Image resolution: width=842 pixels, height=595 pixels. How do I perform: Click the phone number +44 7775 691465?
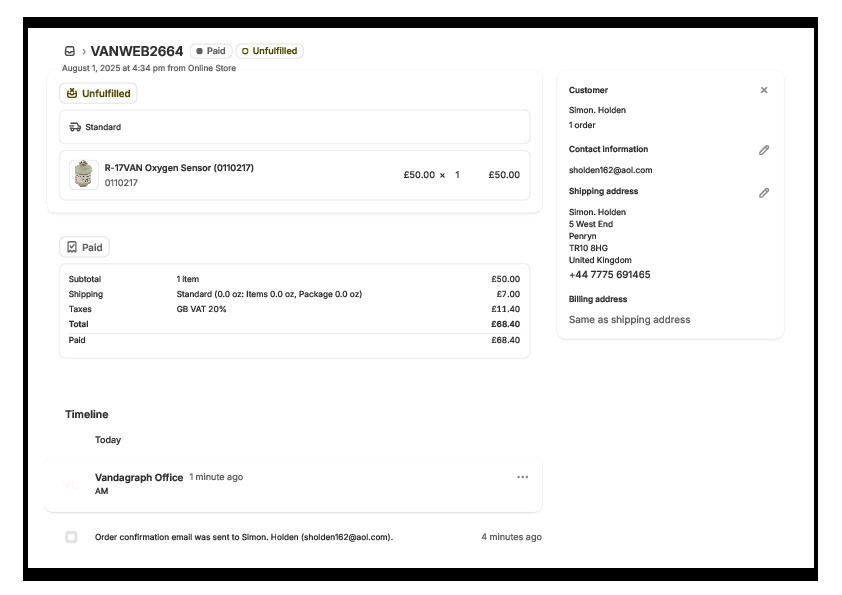tap(609, 275)
